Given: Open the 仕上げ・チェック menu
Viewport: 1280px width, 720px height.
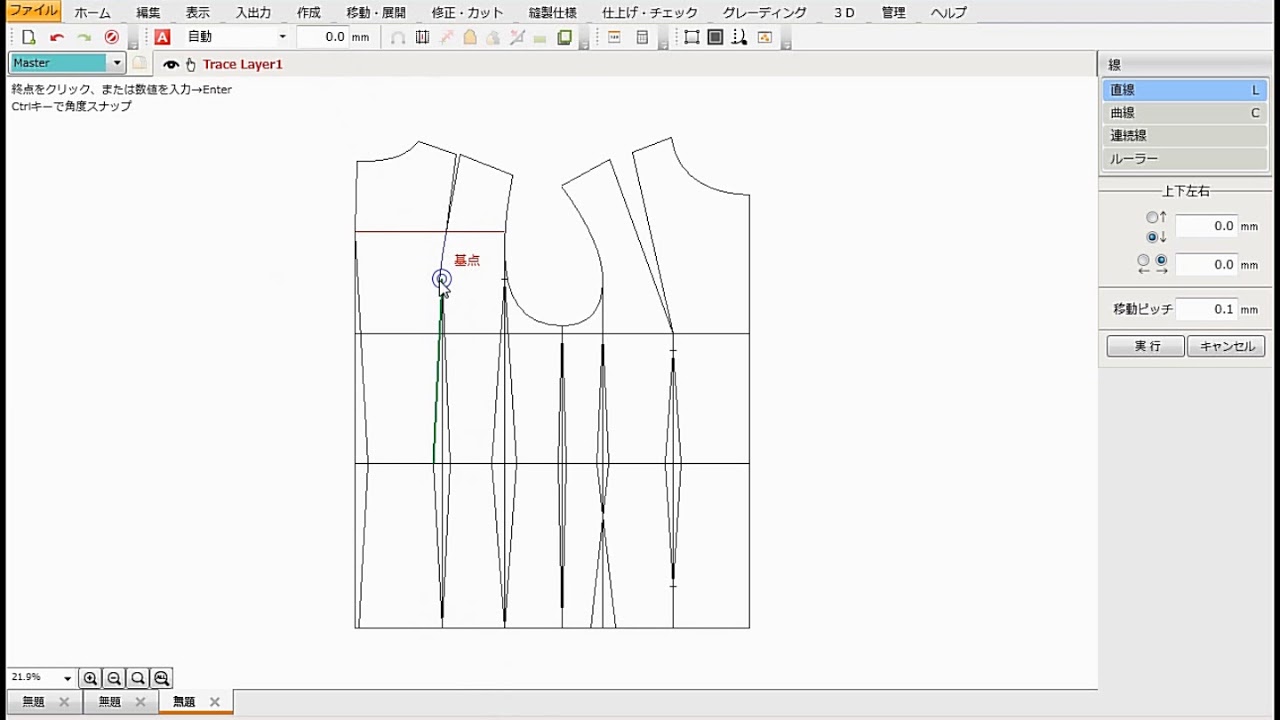Looking at the screenshot, I should click(x=650, y=13).
